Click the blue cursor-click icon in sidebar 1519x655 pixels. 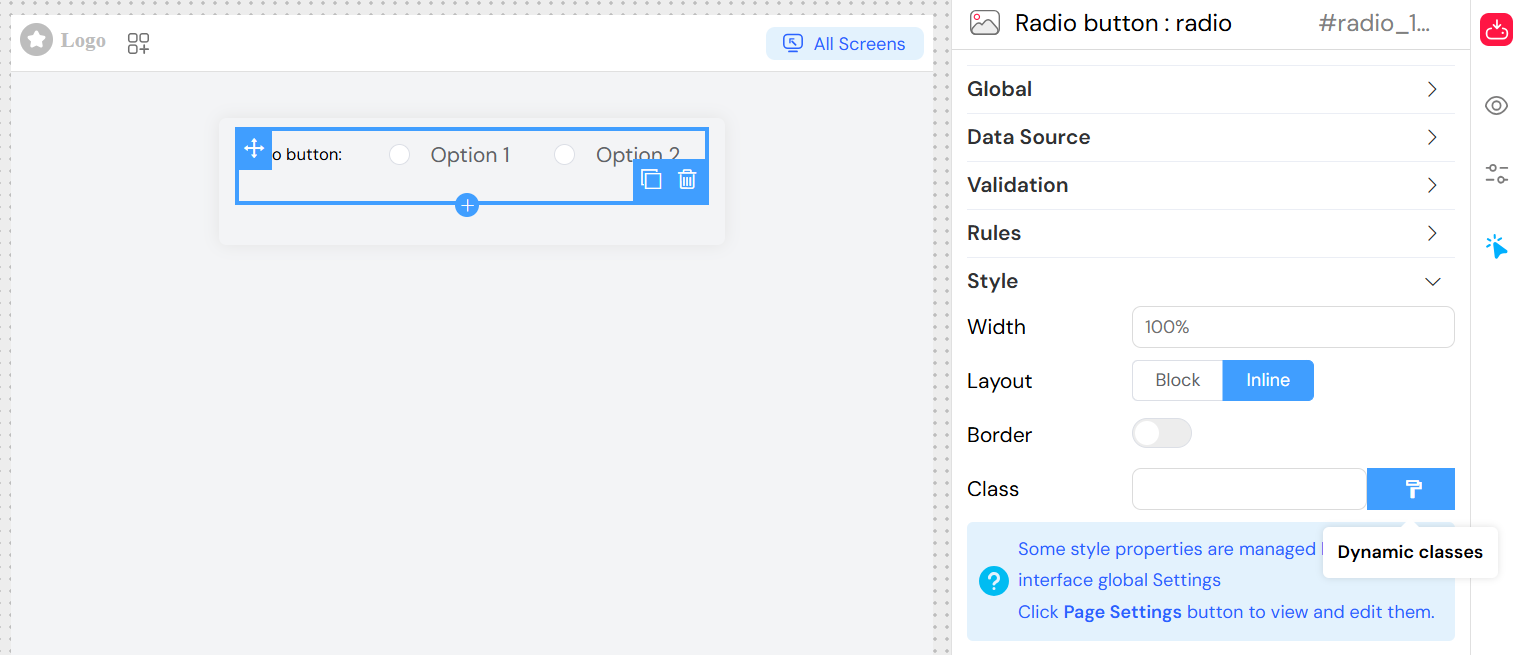click(x=1496, y=246)
